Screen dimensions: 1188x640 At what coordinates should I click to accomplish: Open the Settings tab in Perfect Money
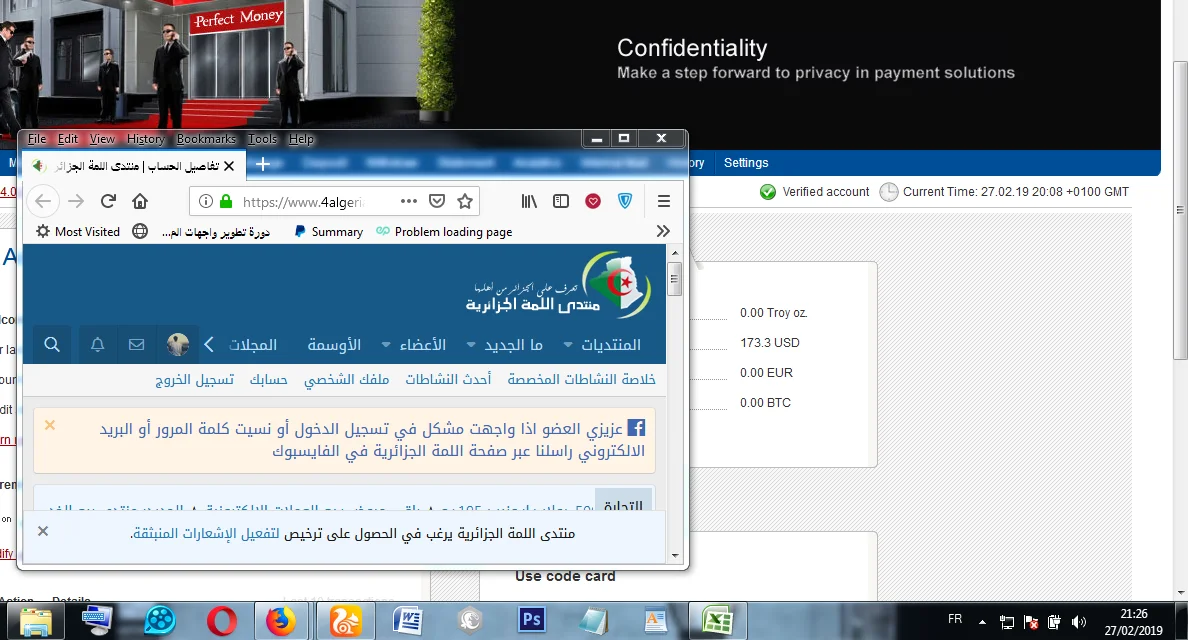[746, 163]
